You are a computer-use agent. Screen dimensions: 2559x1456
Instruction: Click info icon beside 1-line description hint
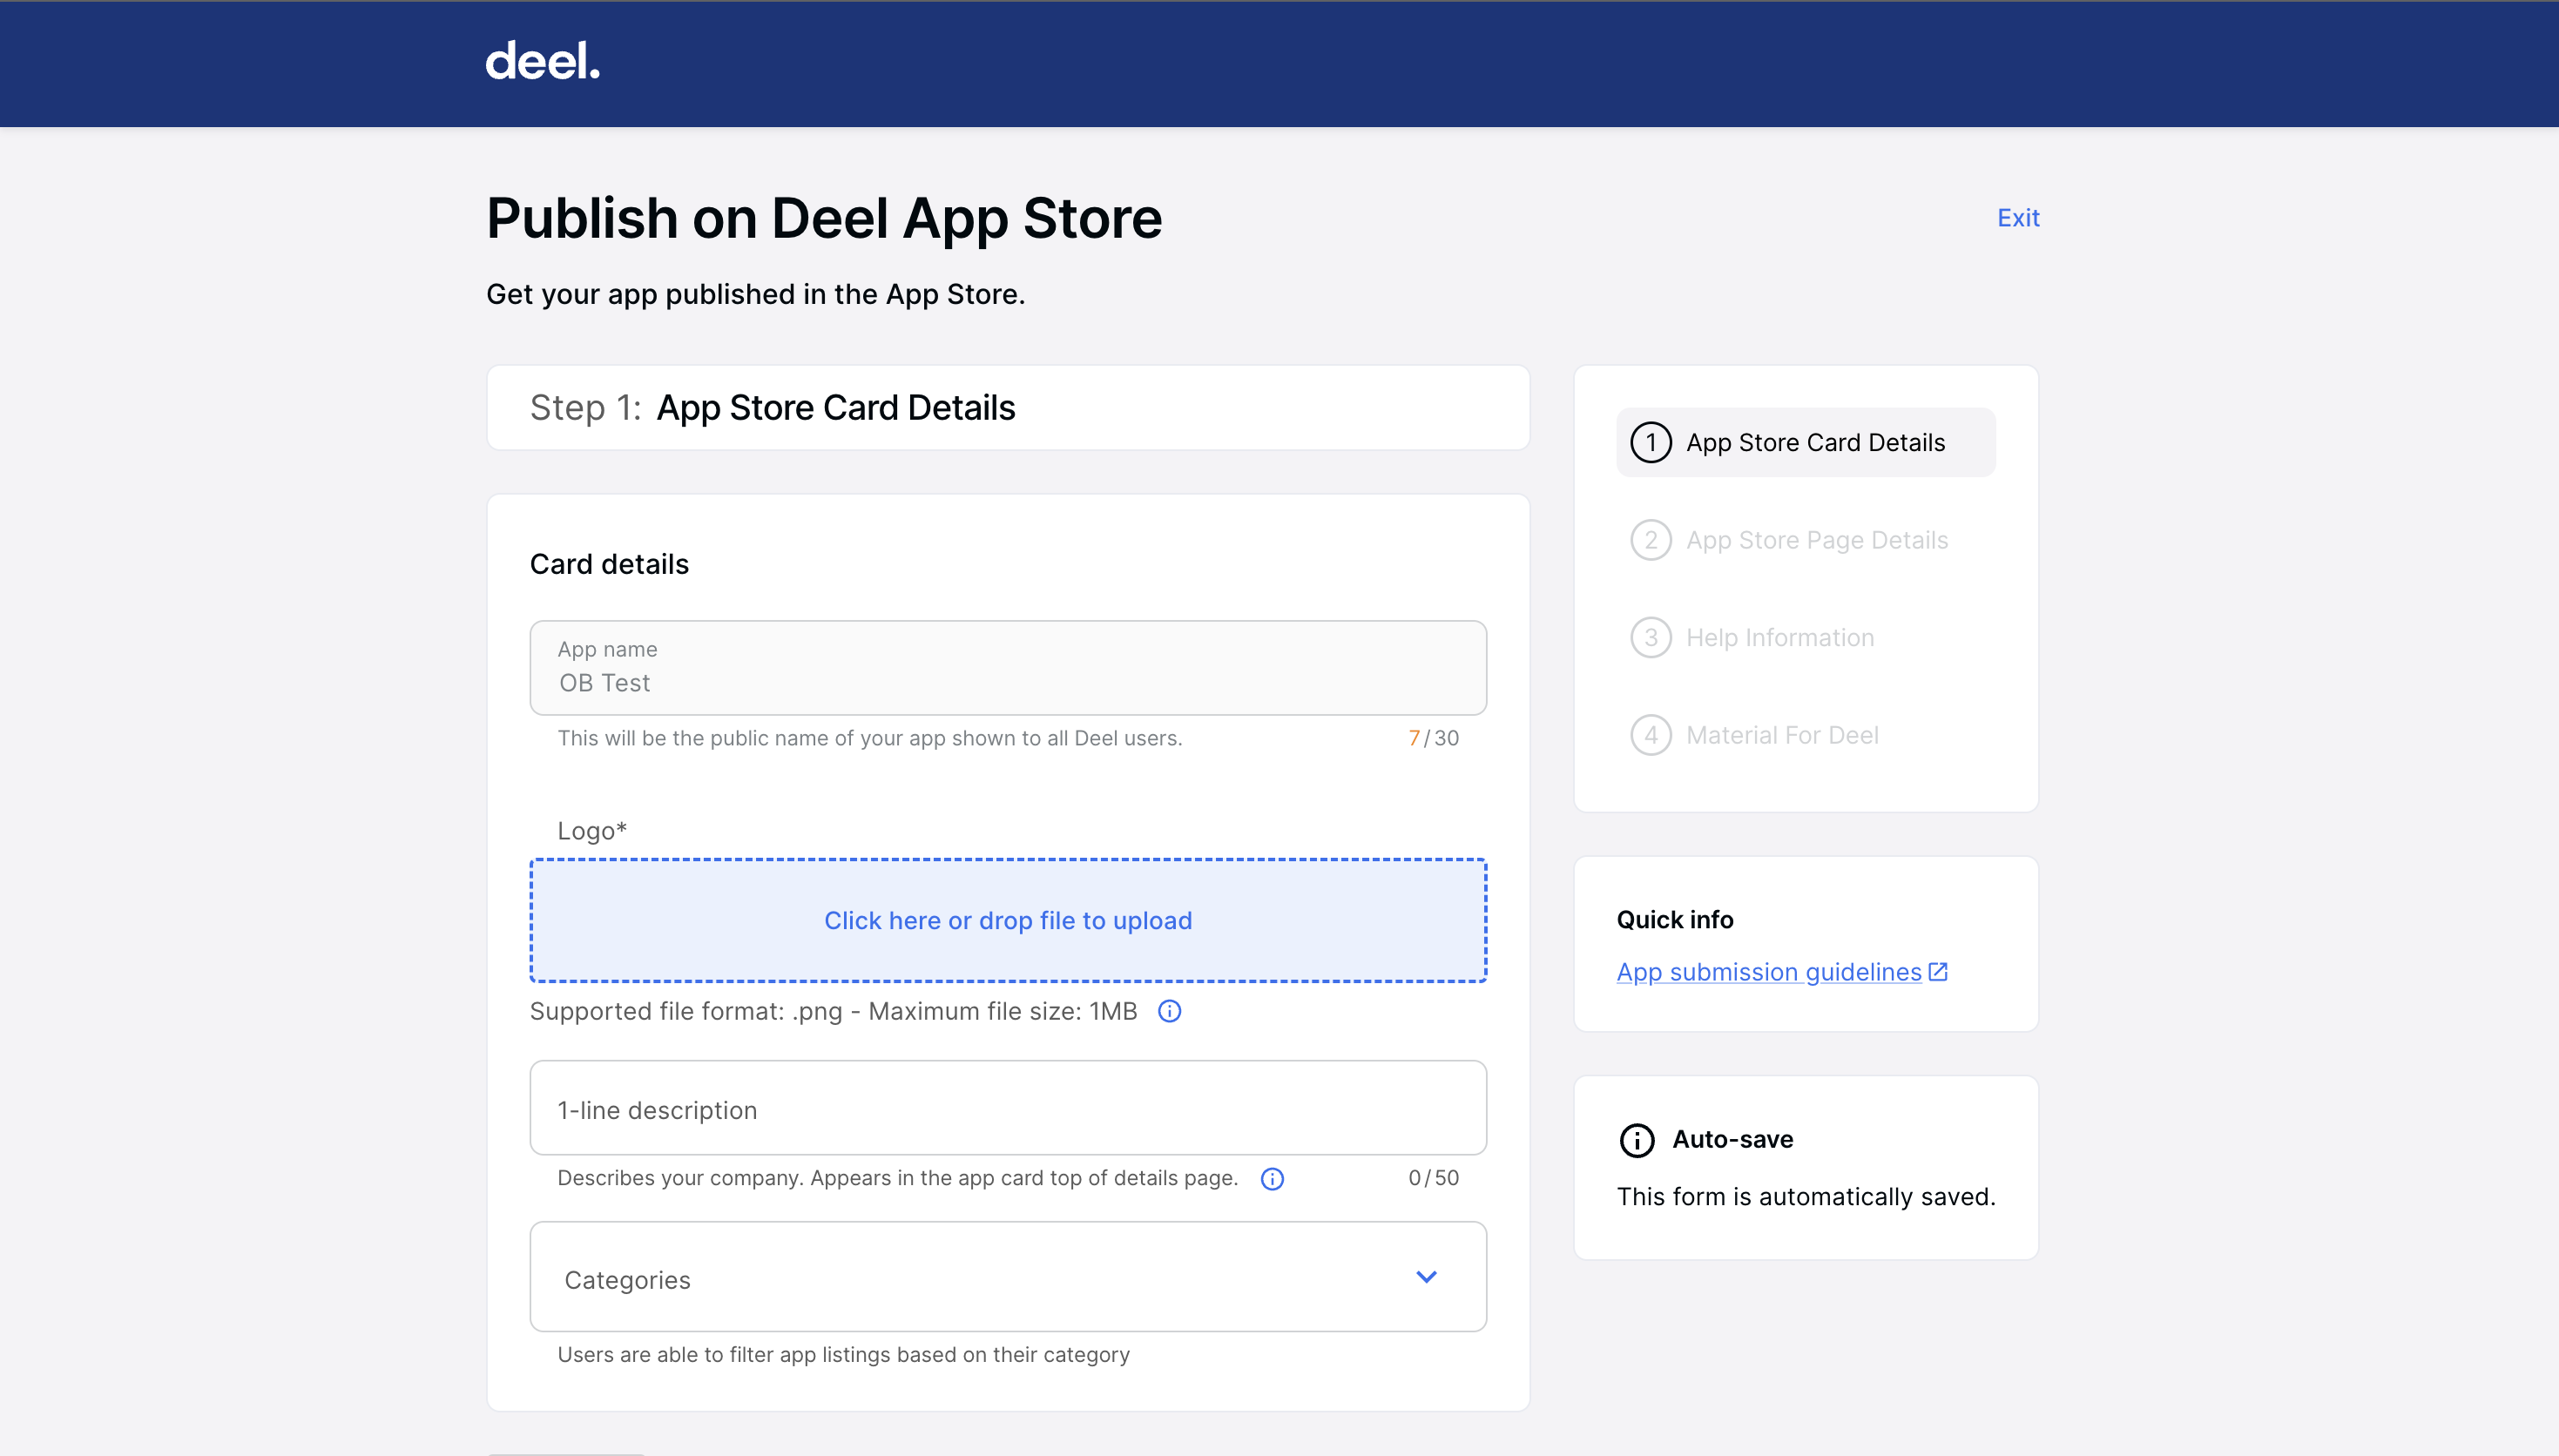coord(1272,1179)
